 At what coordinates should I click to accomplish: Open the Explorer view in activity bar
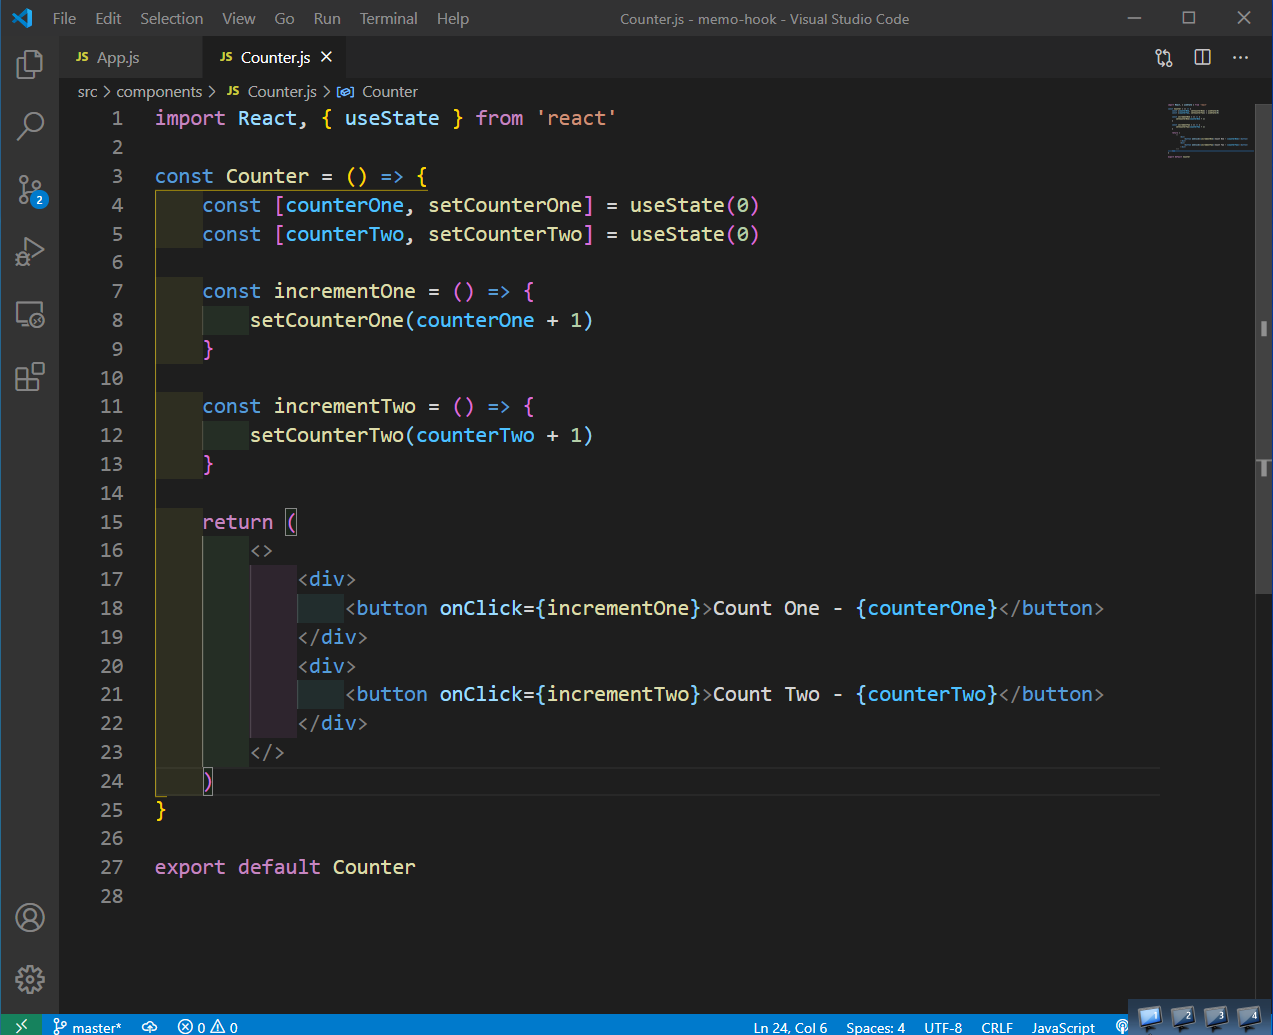[x=30, y=65]
